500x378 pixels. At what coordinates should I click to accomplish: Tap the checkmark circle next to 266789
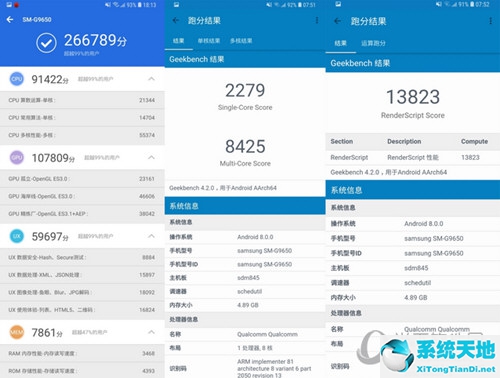tap(46, 43)
